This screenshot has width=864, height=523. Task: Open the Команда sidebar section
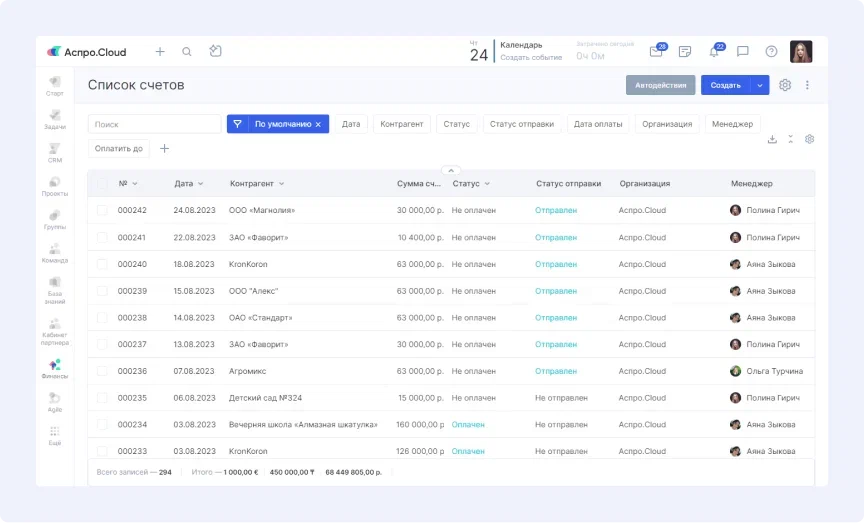pos(55,254)
